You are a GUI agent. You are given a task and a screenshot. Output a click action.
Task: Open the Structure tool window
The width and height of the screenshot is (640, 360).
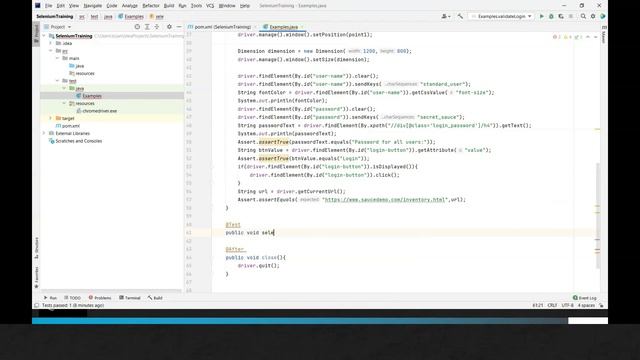pos(36,247)
